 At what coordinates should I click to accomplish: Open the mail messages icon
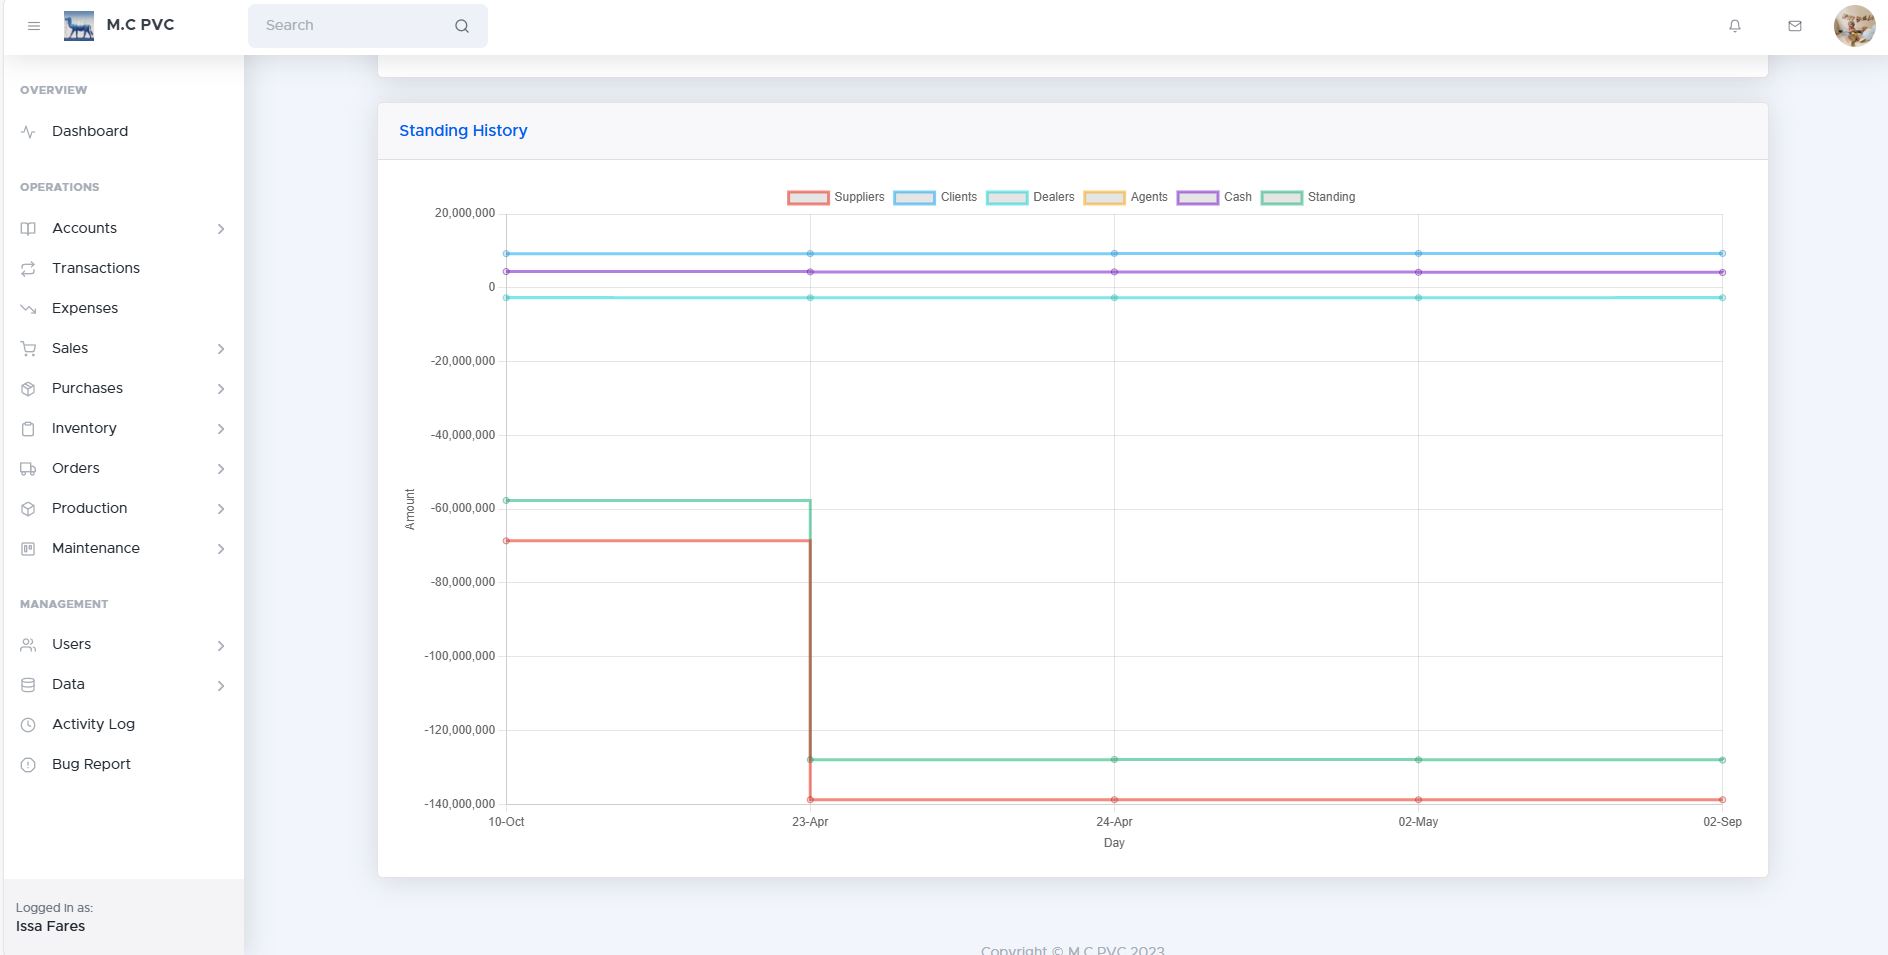tap(1795, 26)
